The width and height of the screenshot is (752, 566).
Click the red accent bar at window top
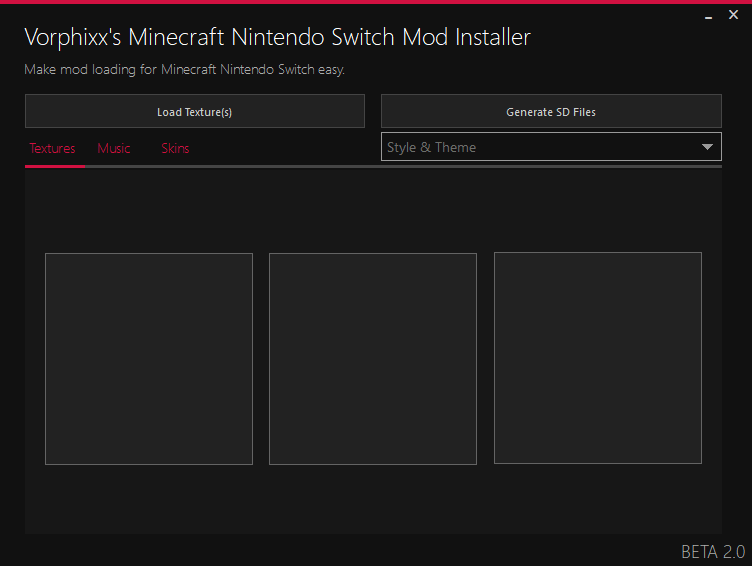376,2
